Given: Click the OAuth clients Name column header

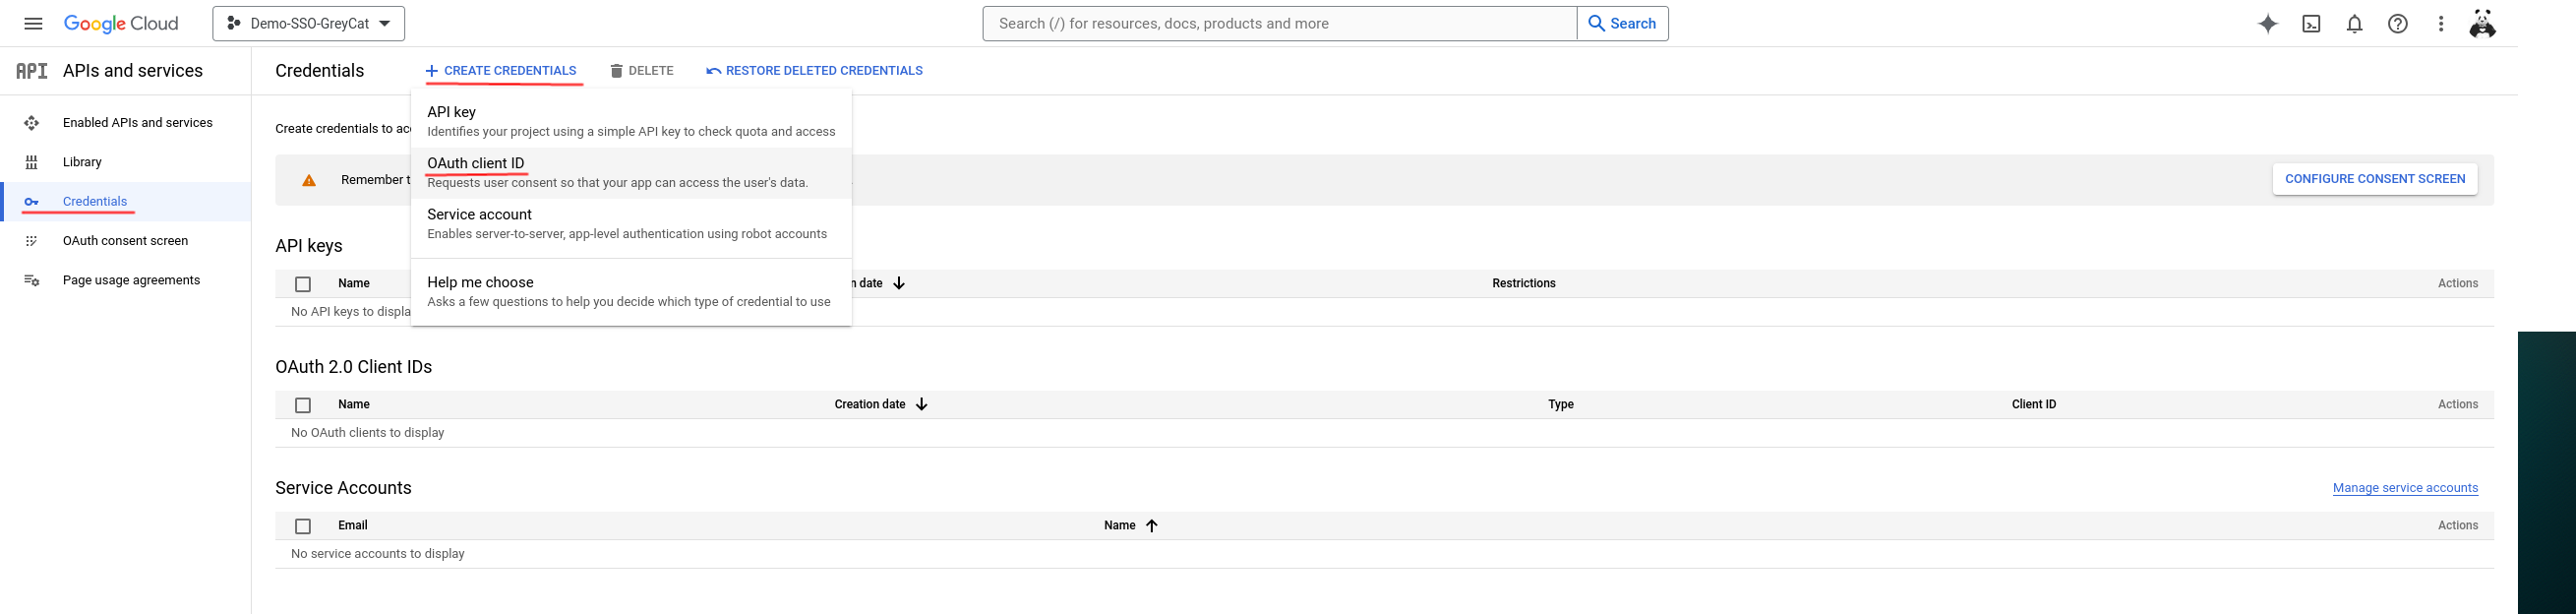Looking at the screenshot, I should pos(354,404).
